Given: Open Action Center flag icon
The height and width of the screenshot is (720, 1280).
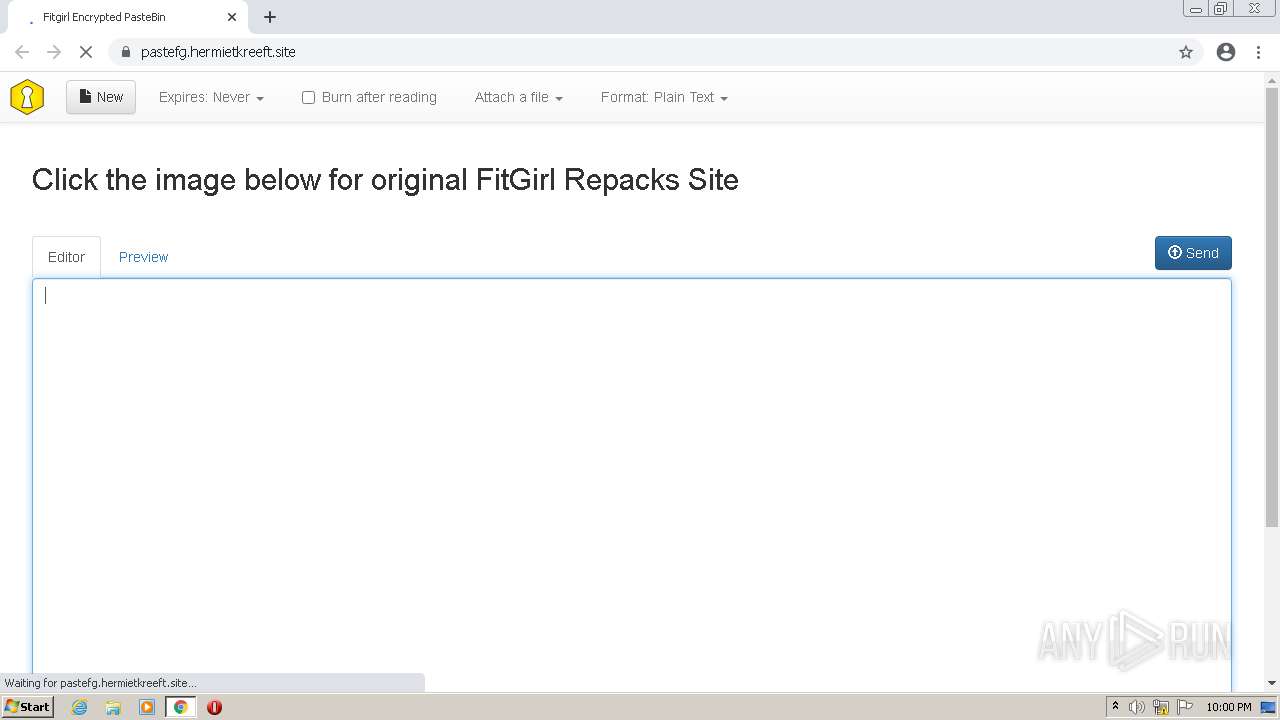Looking at the screenshot, I should (x=1185, y=707).
